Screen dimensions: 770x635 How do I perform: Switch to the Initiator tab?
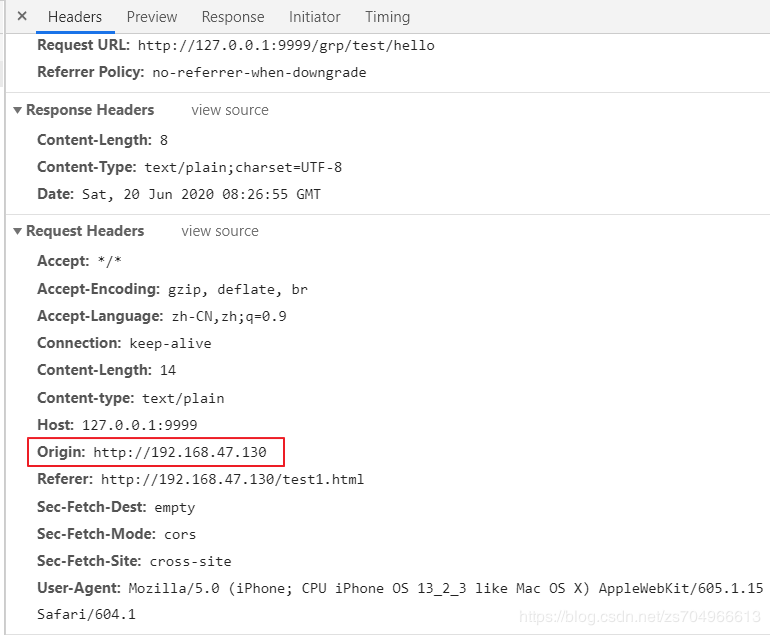coord(314,17)
